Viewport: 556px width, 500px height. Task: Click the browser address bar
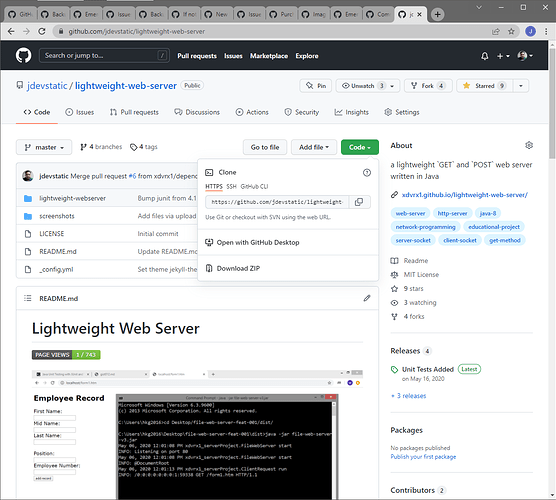(x=273, y=32)
